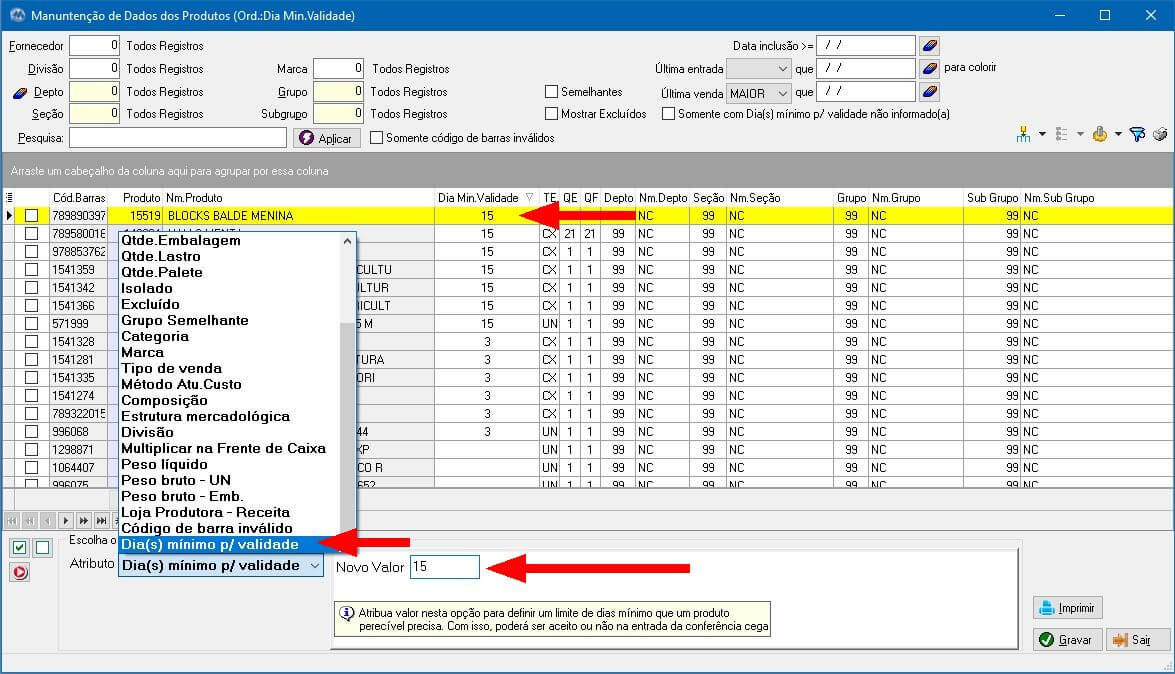Viewport: 1175px width, 674px height.
Task: Click the Aplicar button
Action: [x=327, y=138]
